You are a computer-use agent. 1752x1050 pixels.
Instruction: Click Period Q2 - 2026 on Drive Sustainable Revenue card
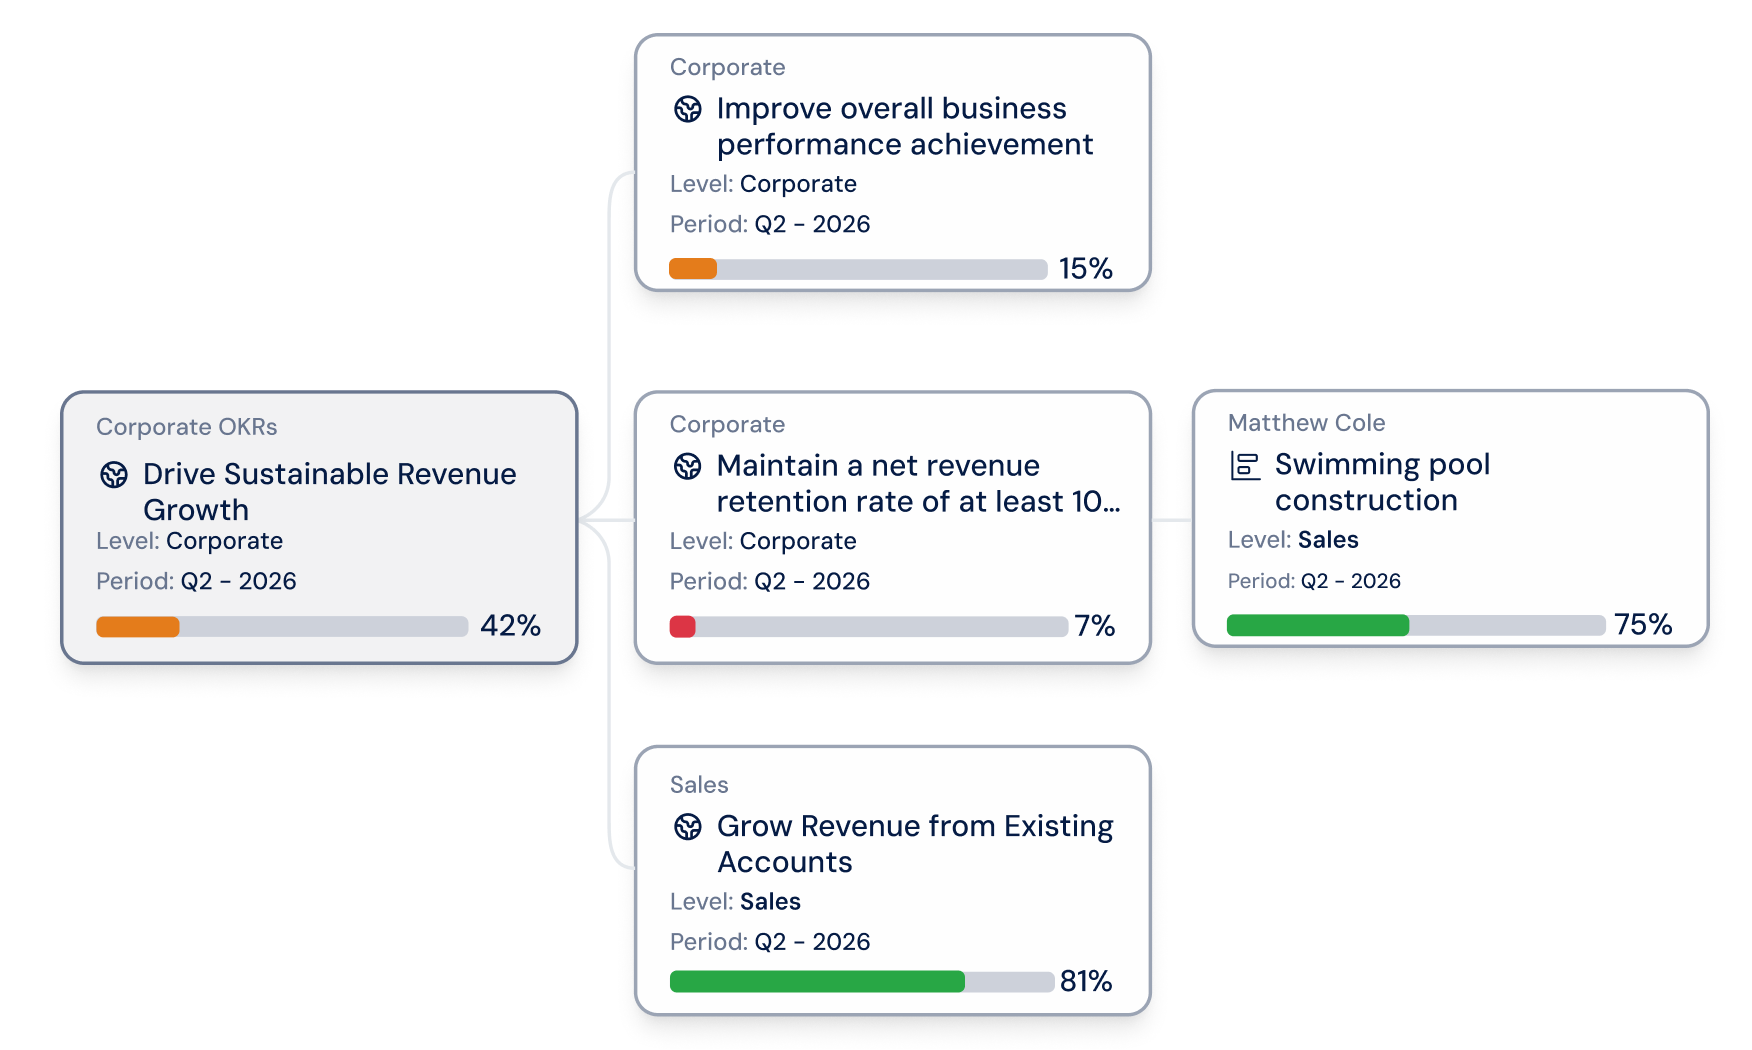pyautogui.click(x=196, y=581)
